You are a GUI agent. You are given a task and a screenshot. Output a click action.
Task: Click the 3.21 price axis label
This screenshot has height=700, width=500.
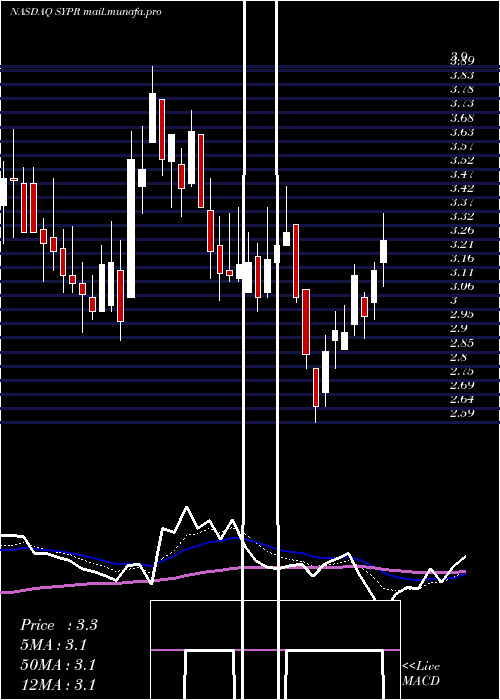coord(462,245)
